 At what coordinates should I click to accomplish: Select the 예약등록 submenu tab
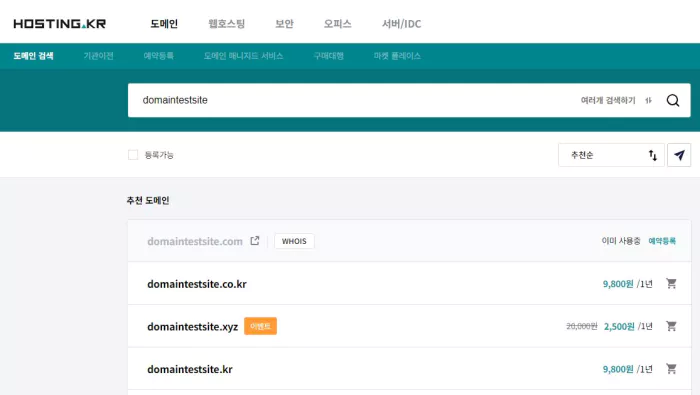[x=158, y=56]
